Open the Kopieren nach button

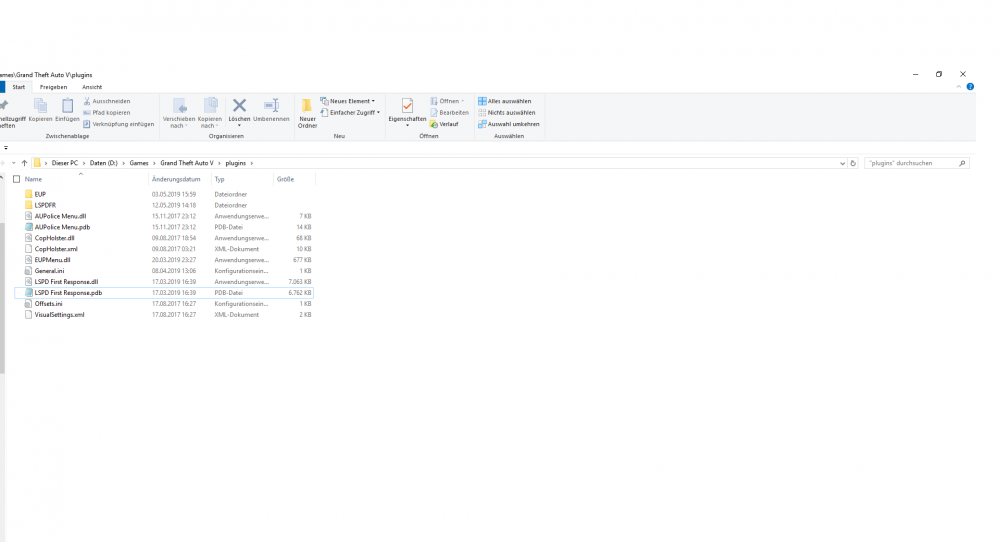(210, 113)
